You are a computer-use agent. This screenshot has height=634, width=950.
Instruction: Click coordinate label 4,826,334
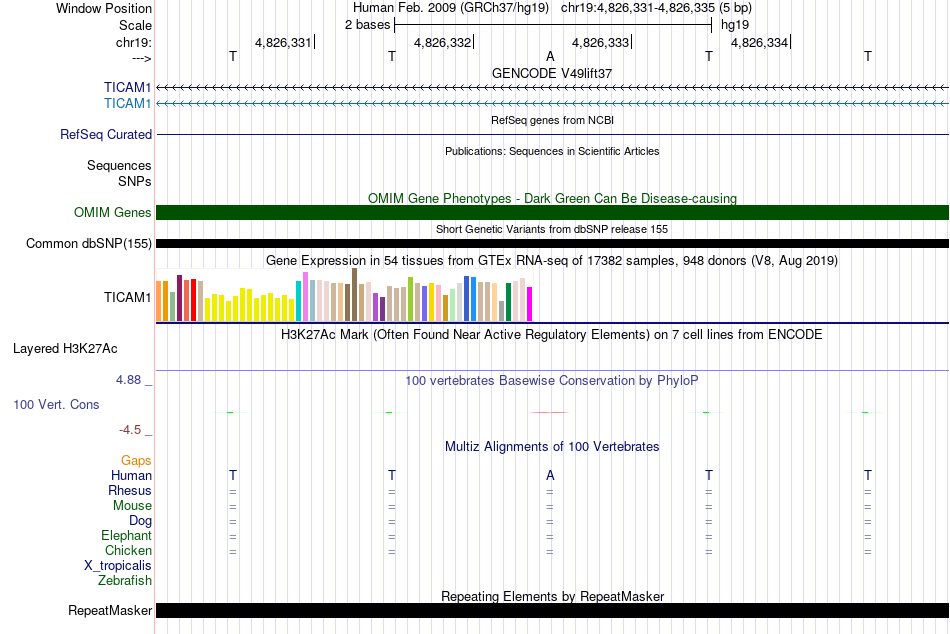coord(759,42)
